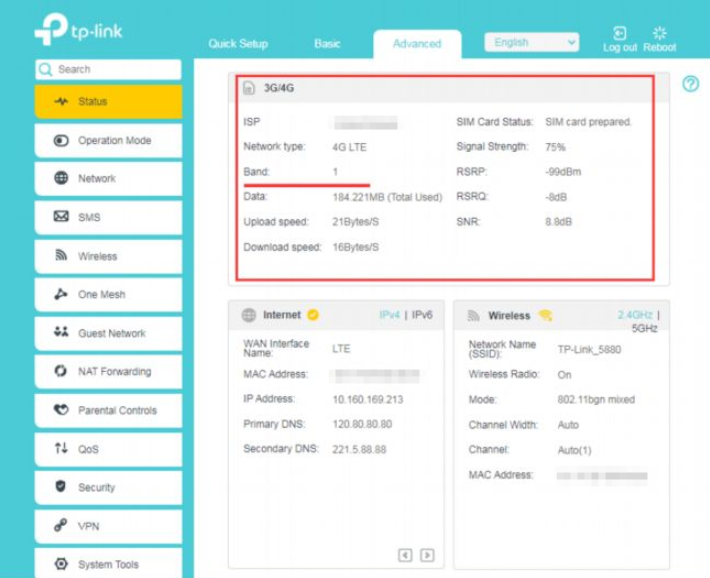Open the Wireless menu item
This screenshot has width=710, height=578.
pyautogui.click(x=108, y=256)
